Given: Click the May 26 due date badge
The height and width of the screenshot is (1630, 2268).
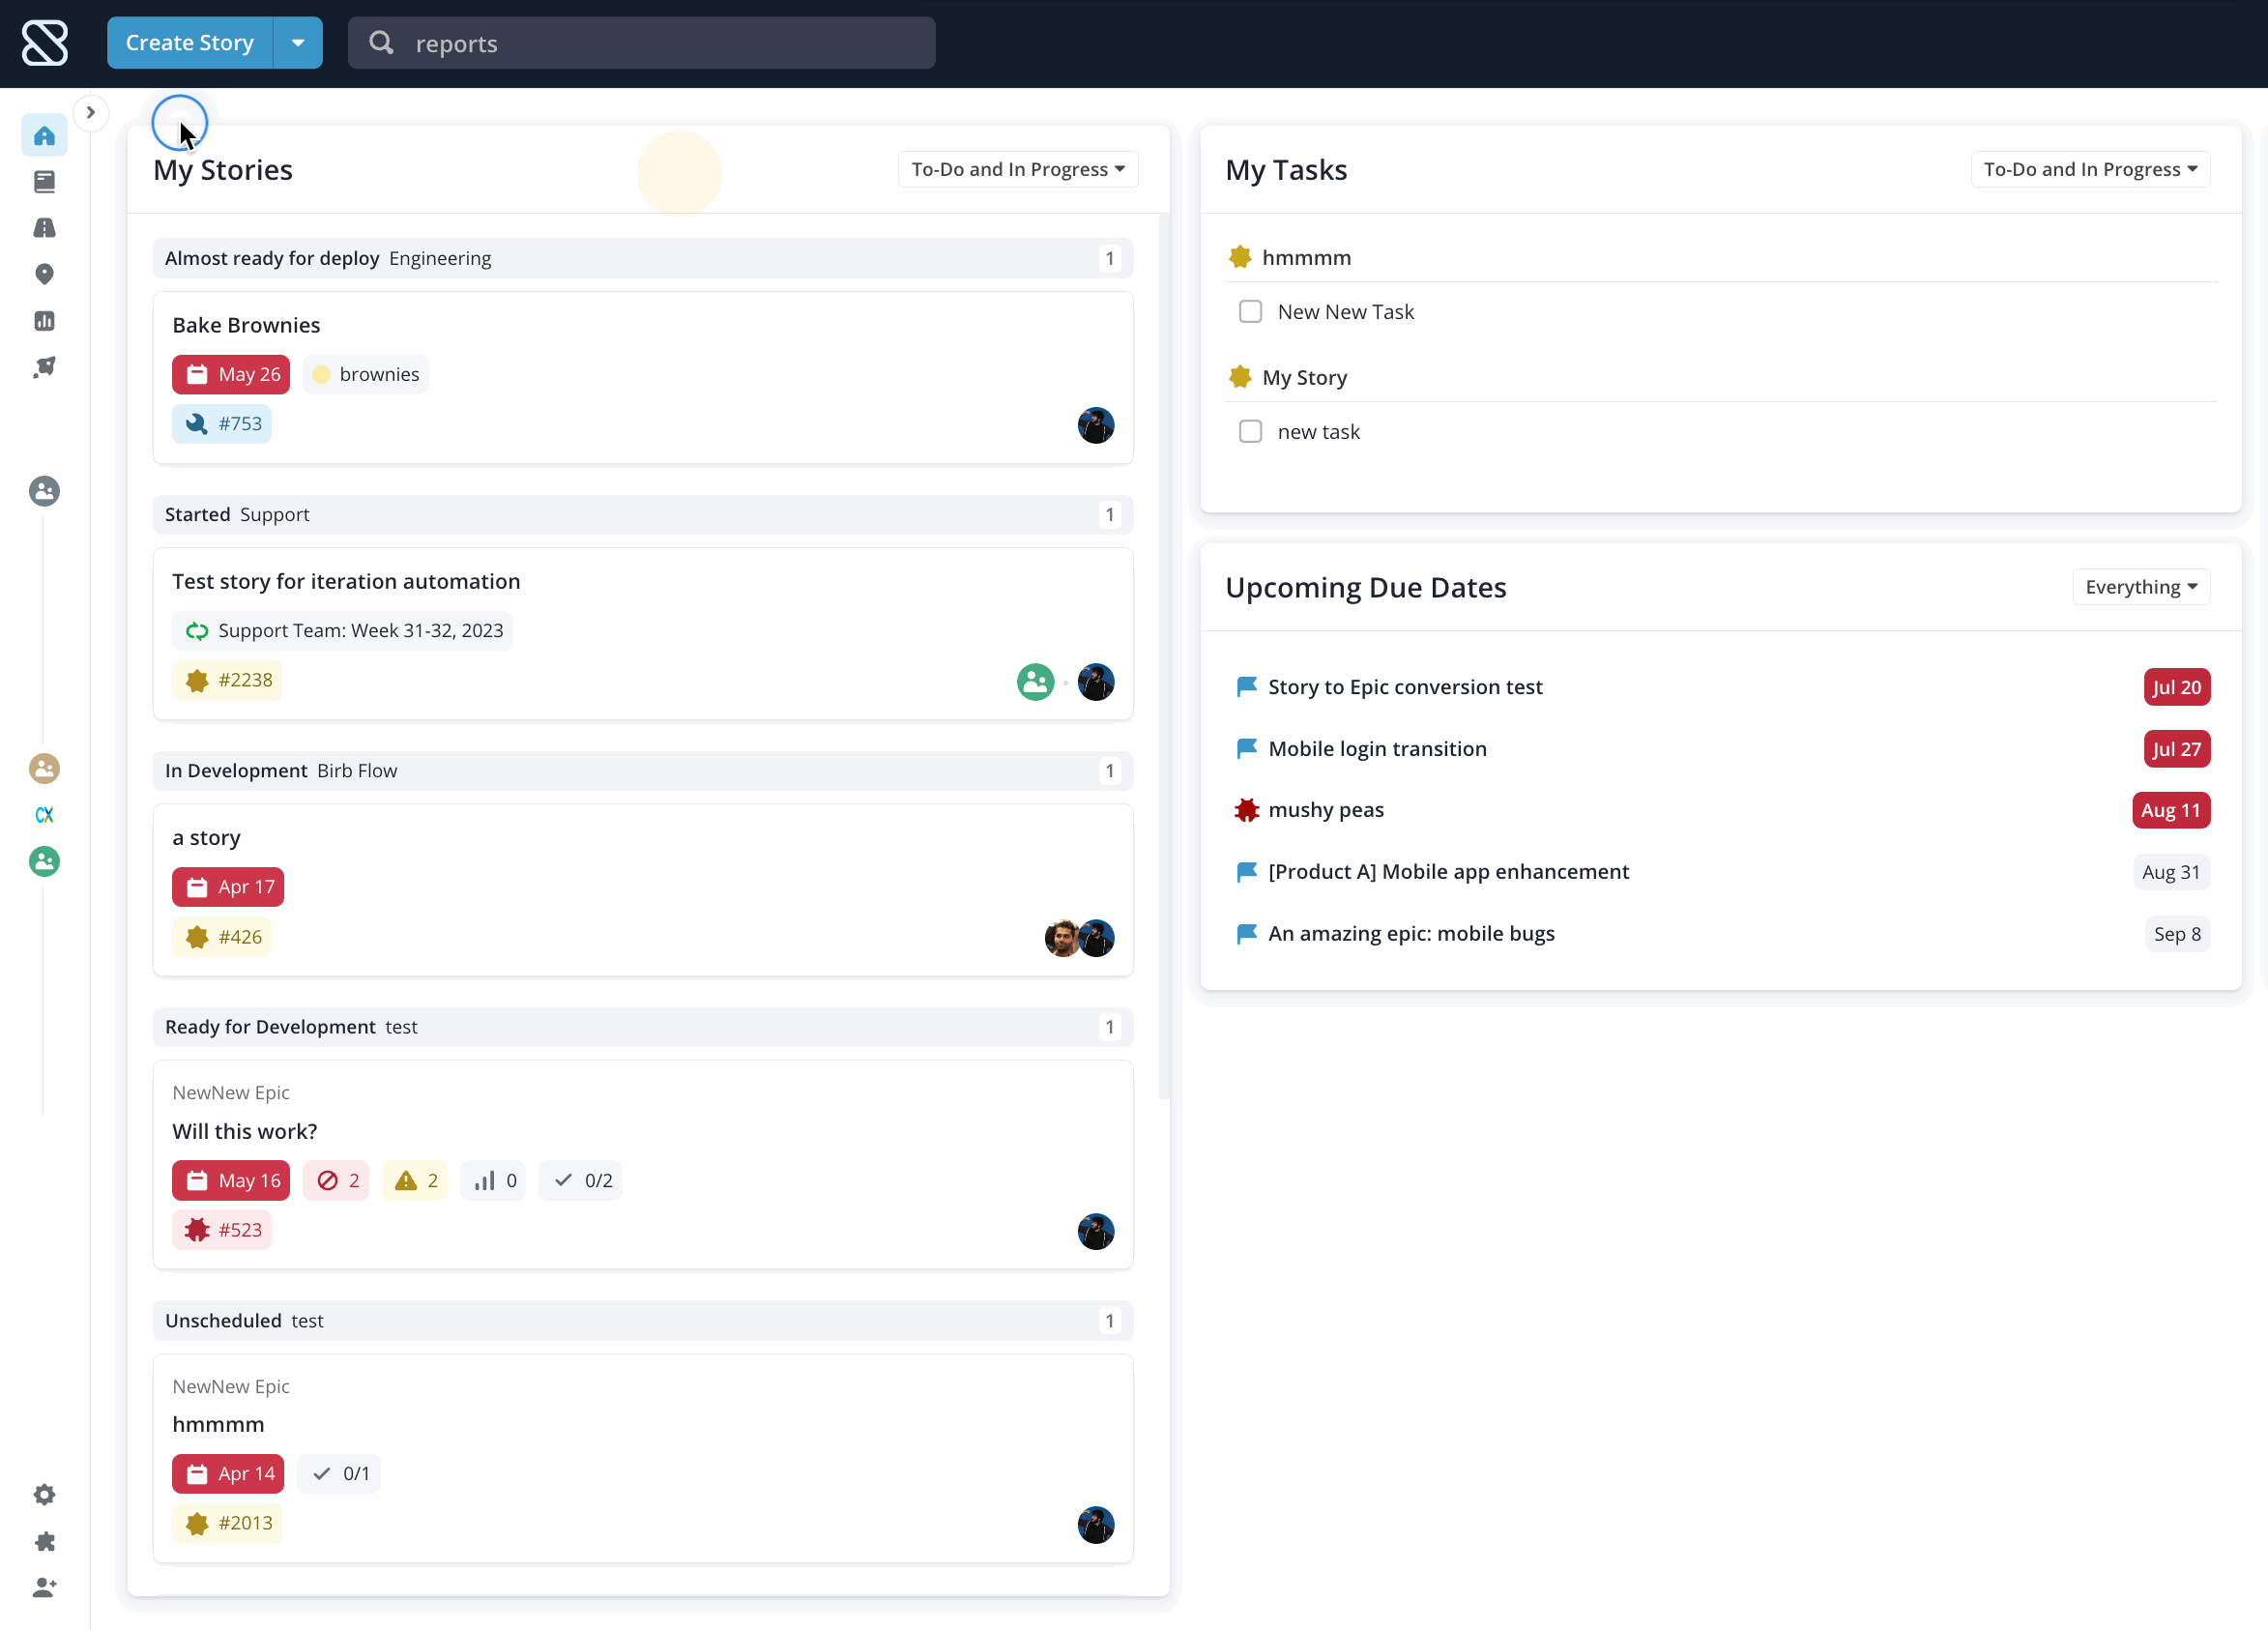Looking at the screenshot, I should (231, 374).
